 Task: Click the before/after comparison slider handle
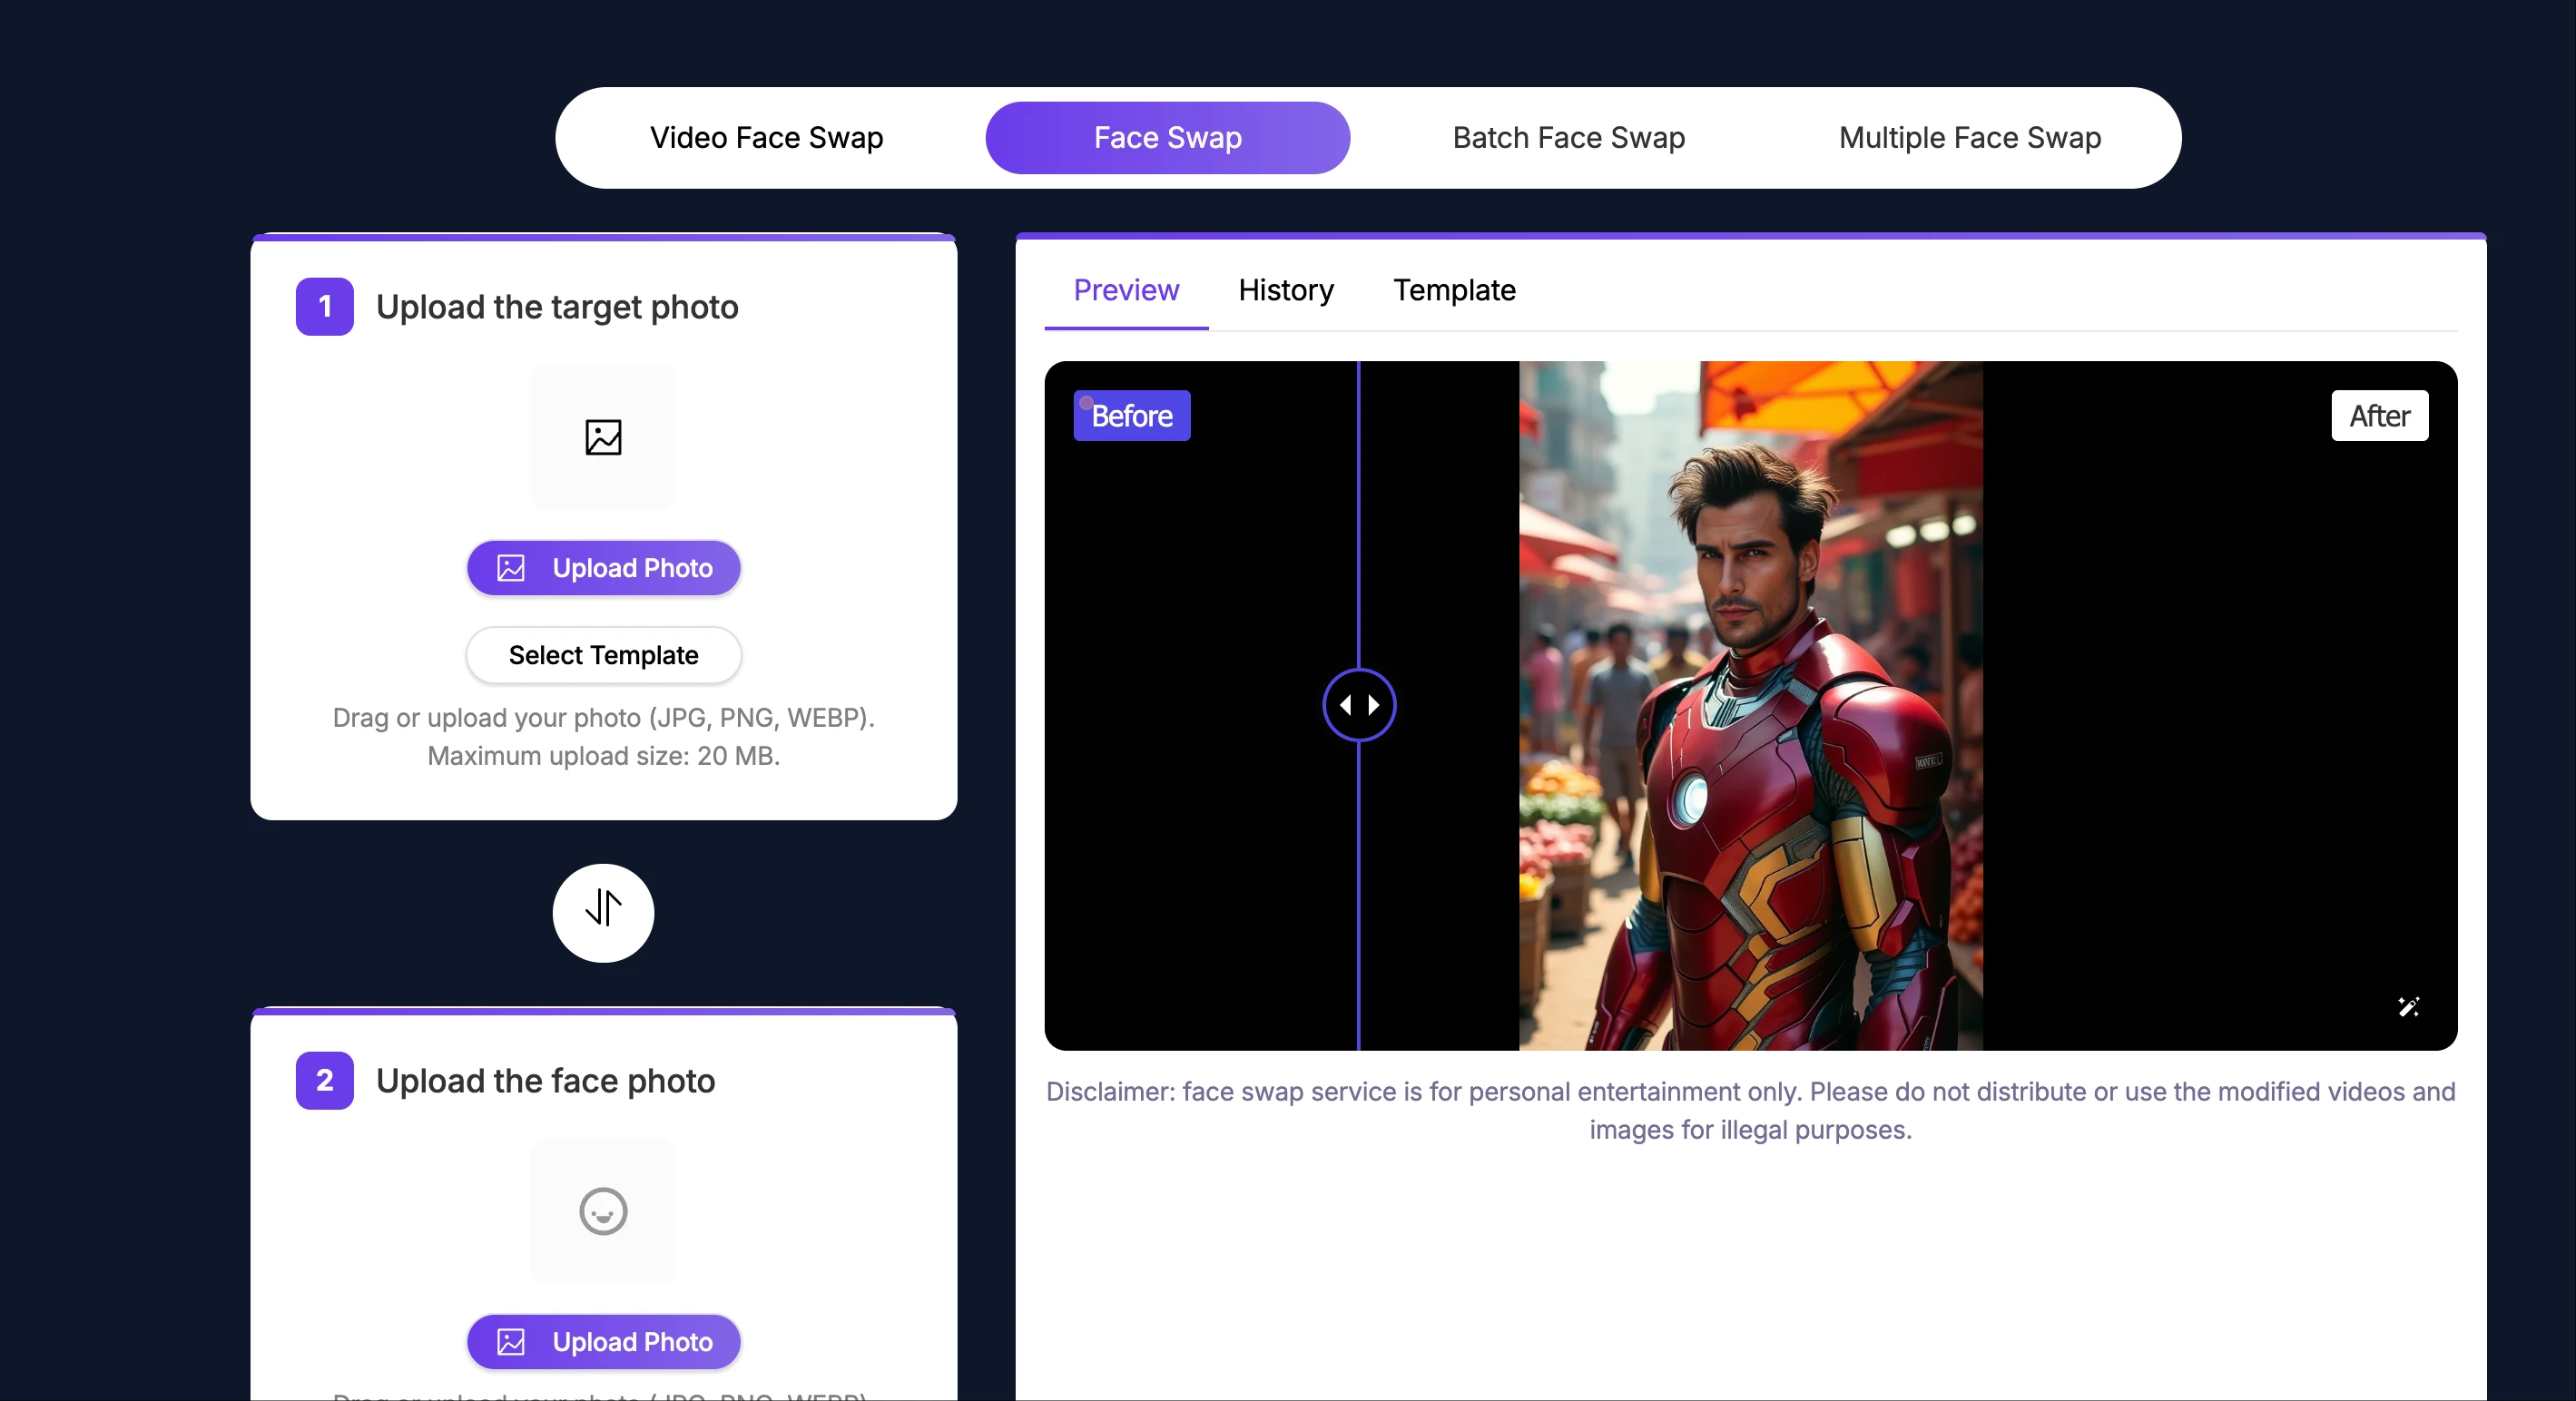coord(1359,704)
